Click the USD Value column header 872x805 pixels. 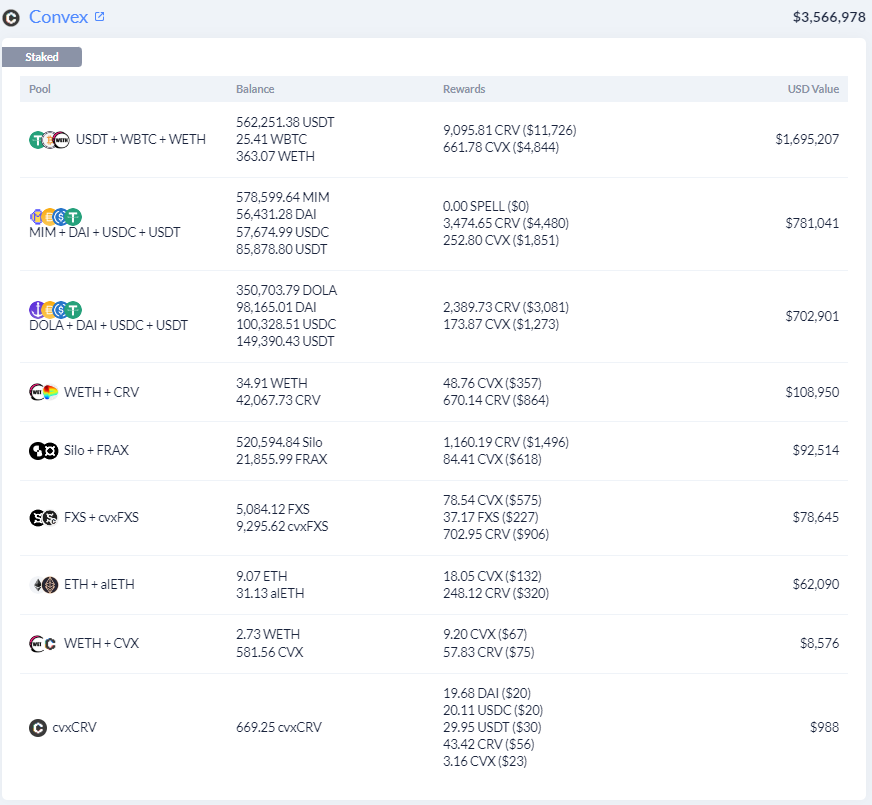click(813, 89)
